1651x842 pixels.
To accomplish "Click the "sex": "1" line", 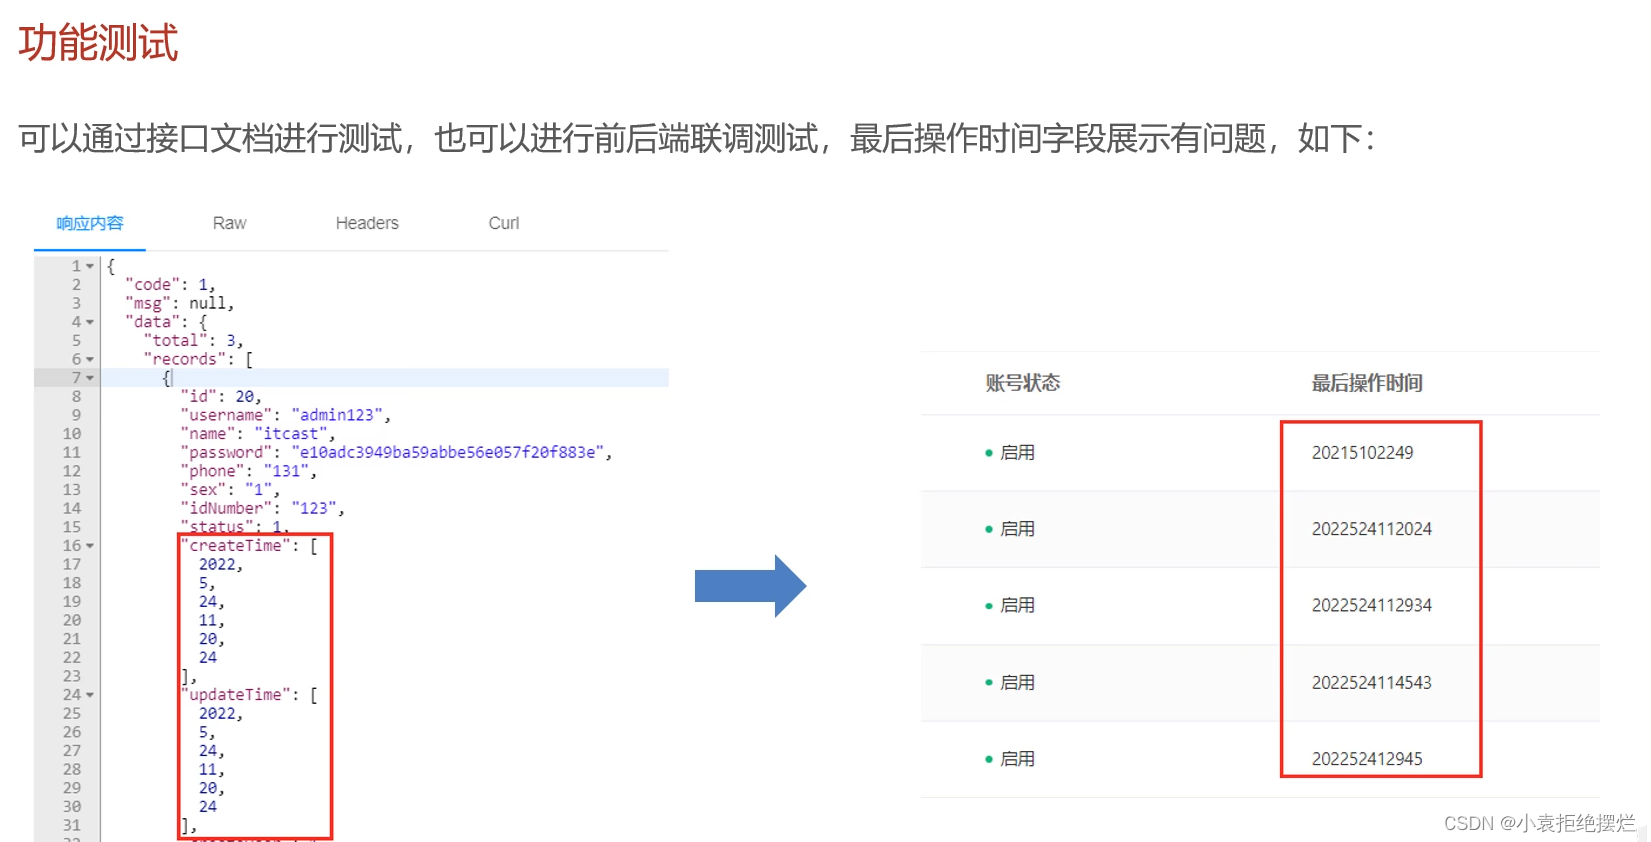I will (x=230, y=490).
